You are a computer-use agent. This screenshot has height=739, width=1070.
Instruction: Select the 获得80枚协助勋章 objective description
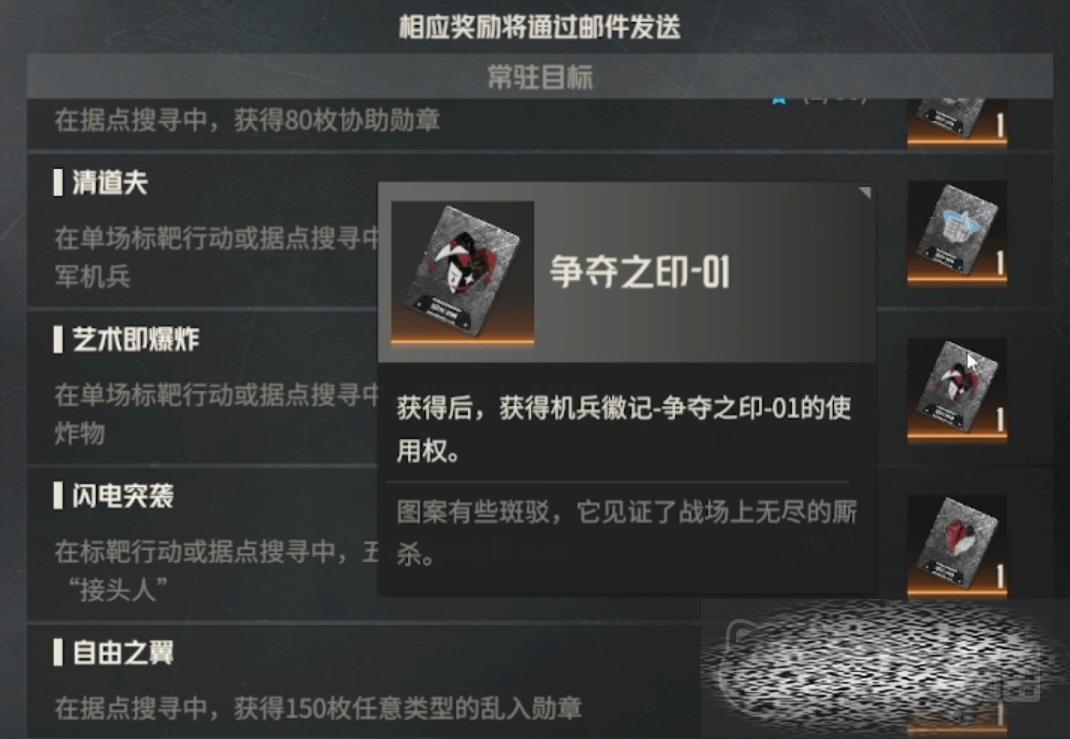tap(247, 121)
